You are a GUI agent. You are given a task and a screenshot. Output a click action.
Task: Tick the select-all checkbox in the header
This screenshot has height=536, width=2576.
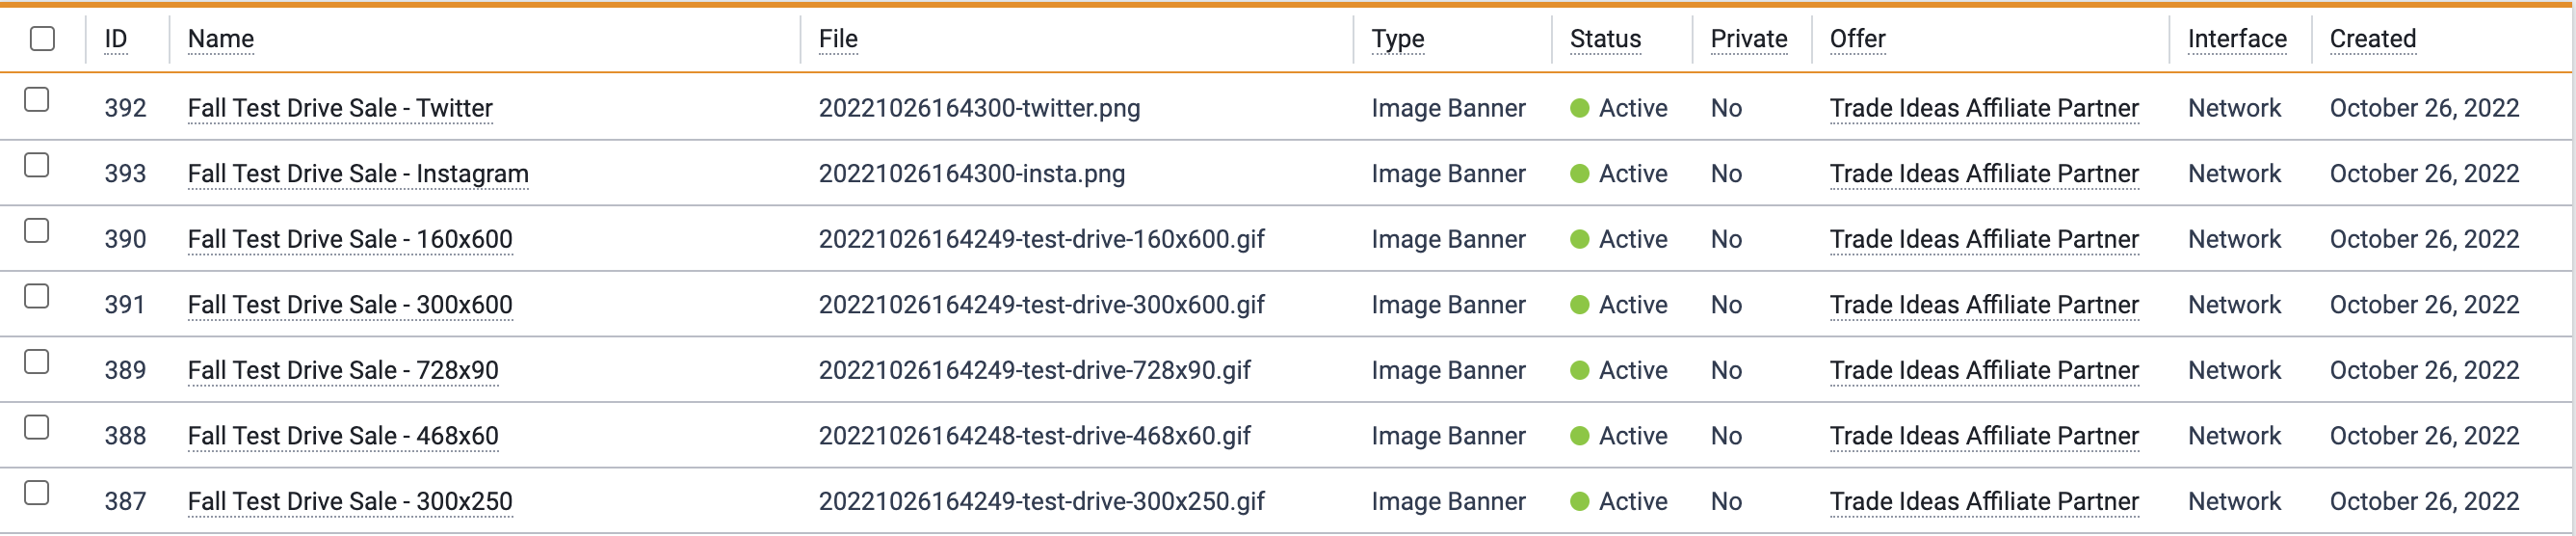point(42,39)
